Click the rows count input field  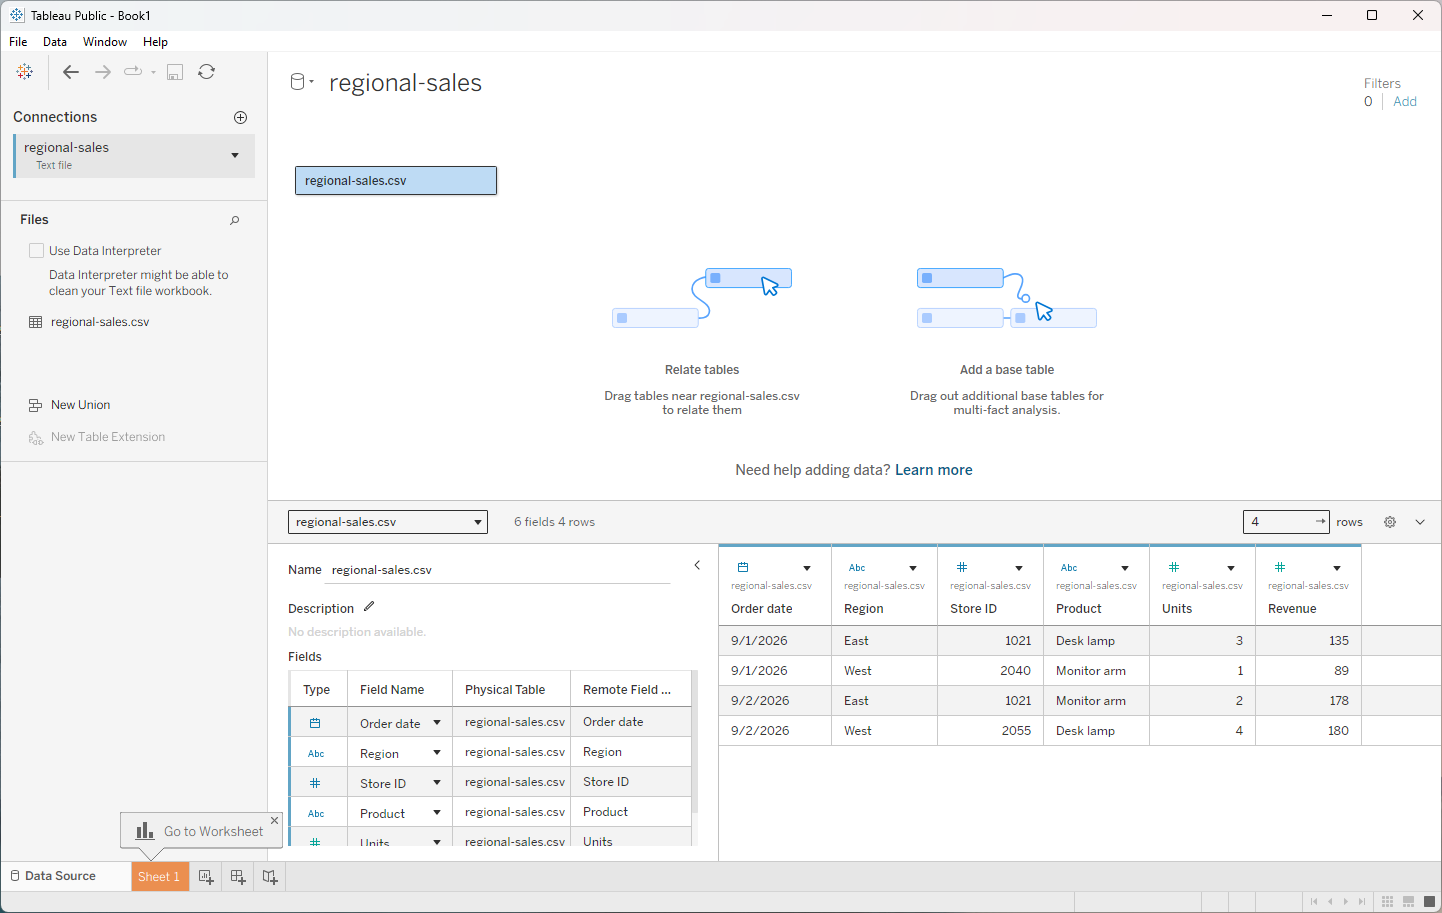(1286, 522)
